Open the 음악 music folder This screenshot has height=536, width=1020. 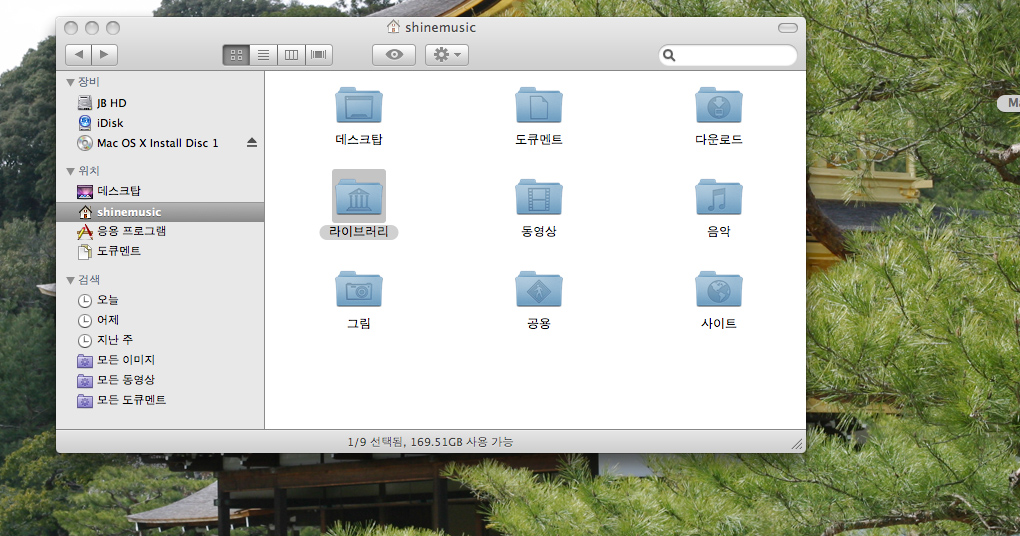718,198
